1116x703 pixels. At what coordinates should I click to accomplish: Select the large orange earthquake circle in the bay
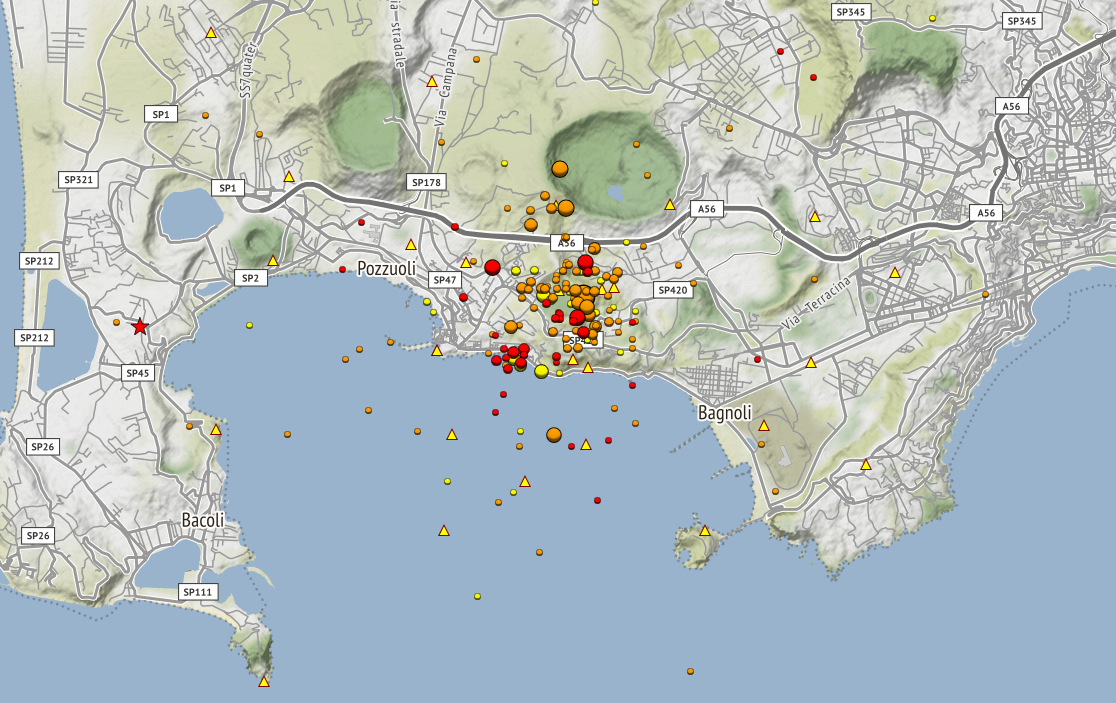[554, 434]
